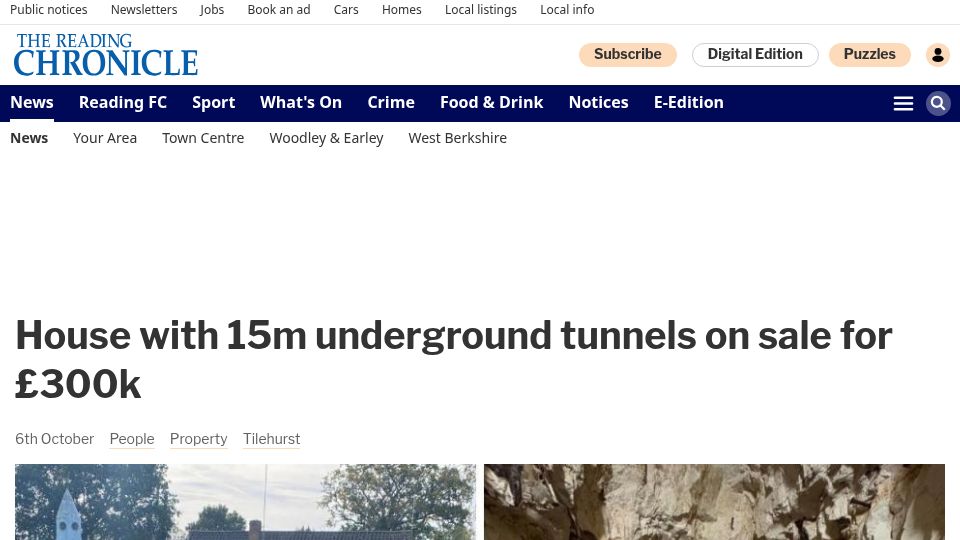Select the News main navigation item
The image size is (960, 540).
tap(32, 102)
